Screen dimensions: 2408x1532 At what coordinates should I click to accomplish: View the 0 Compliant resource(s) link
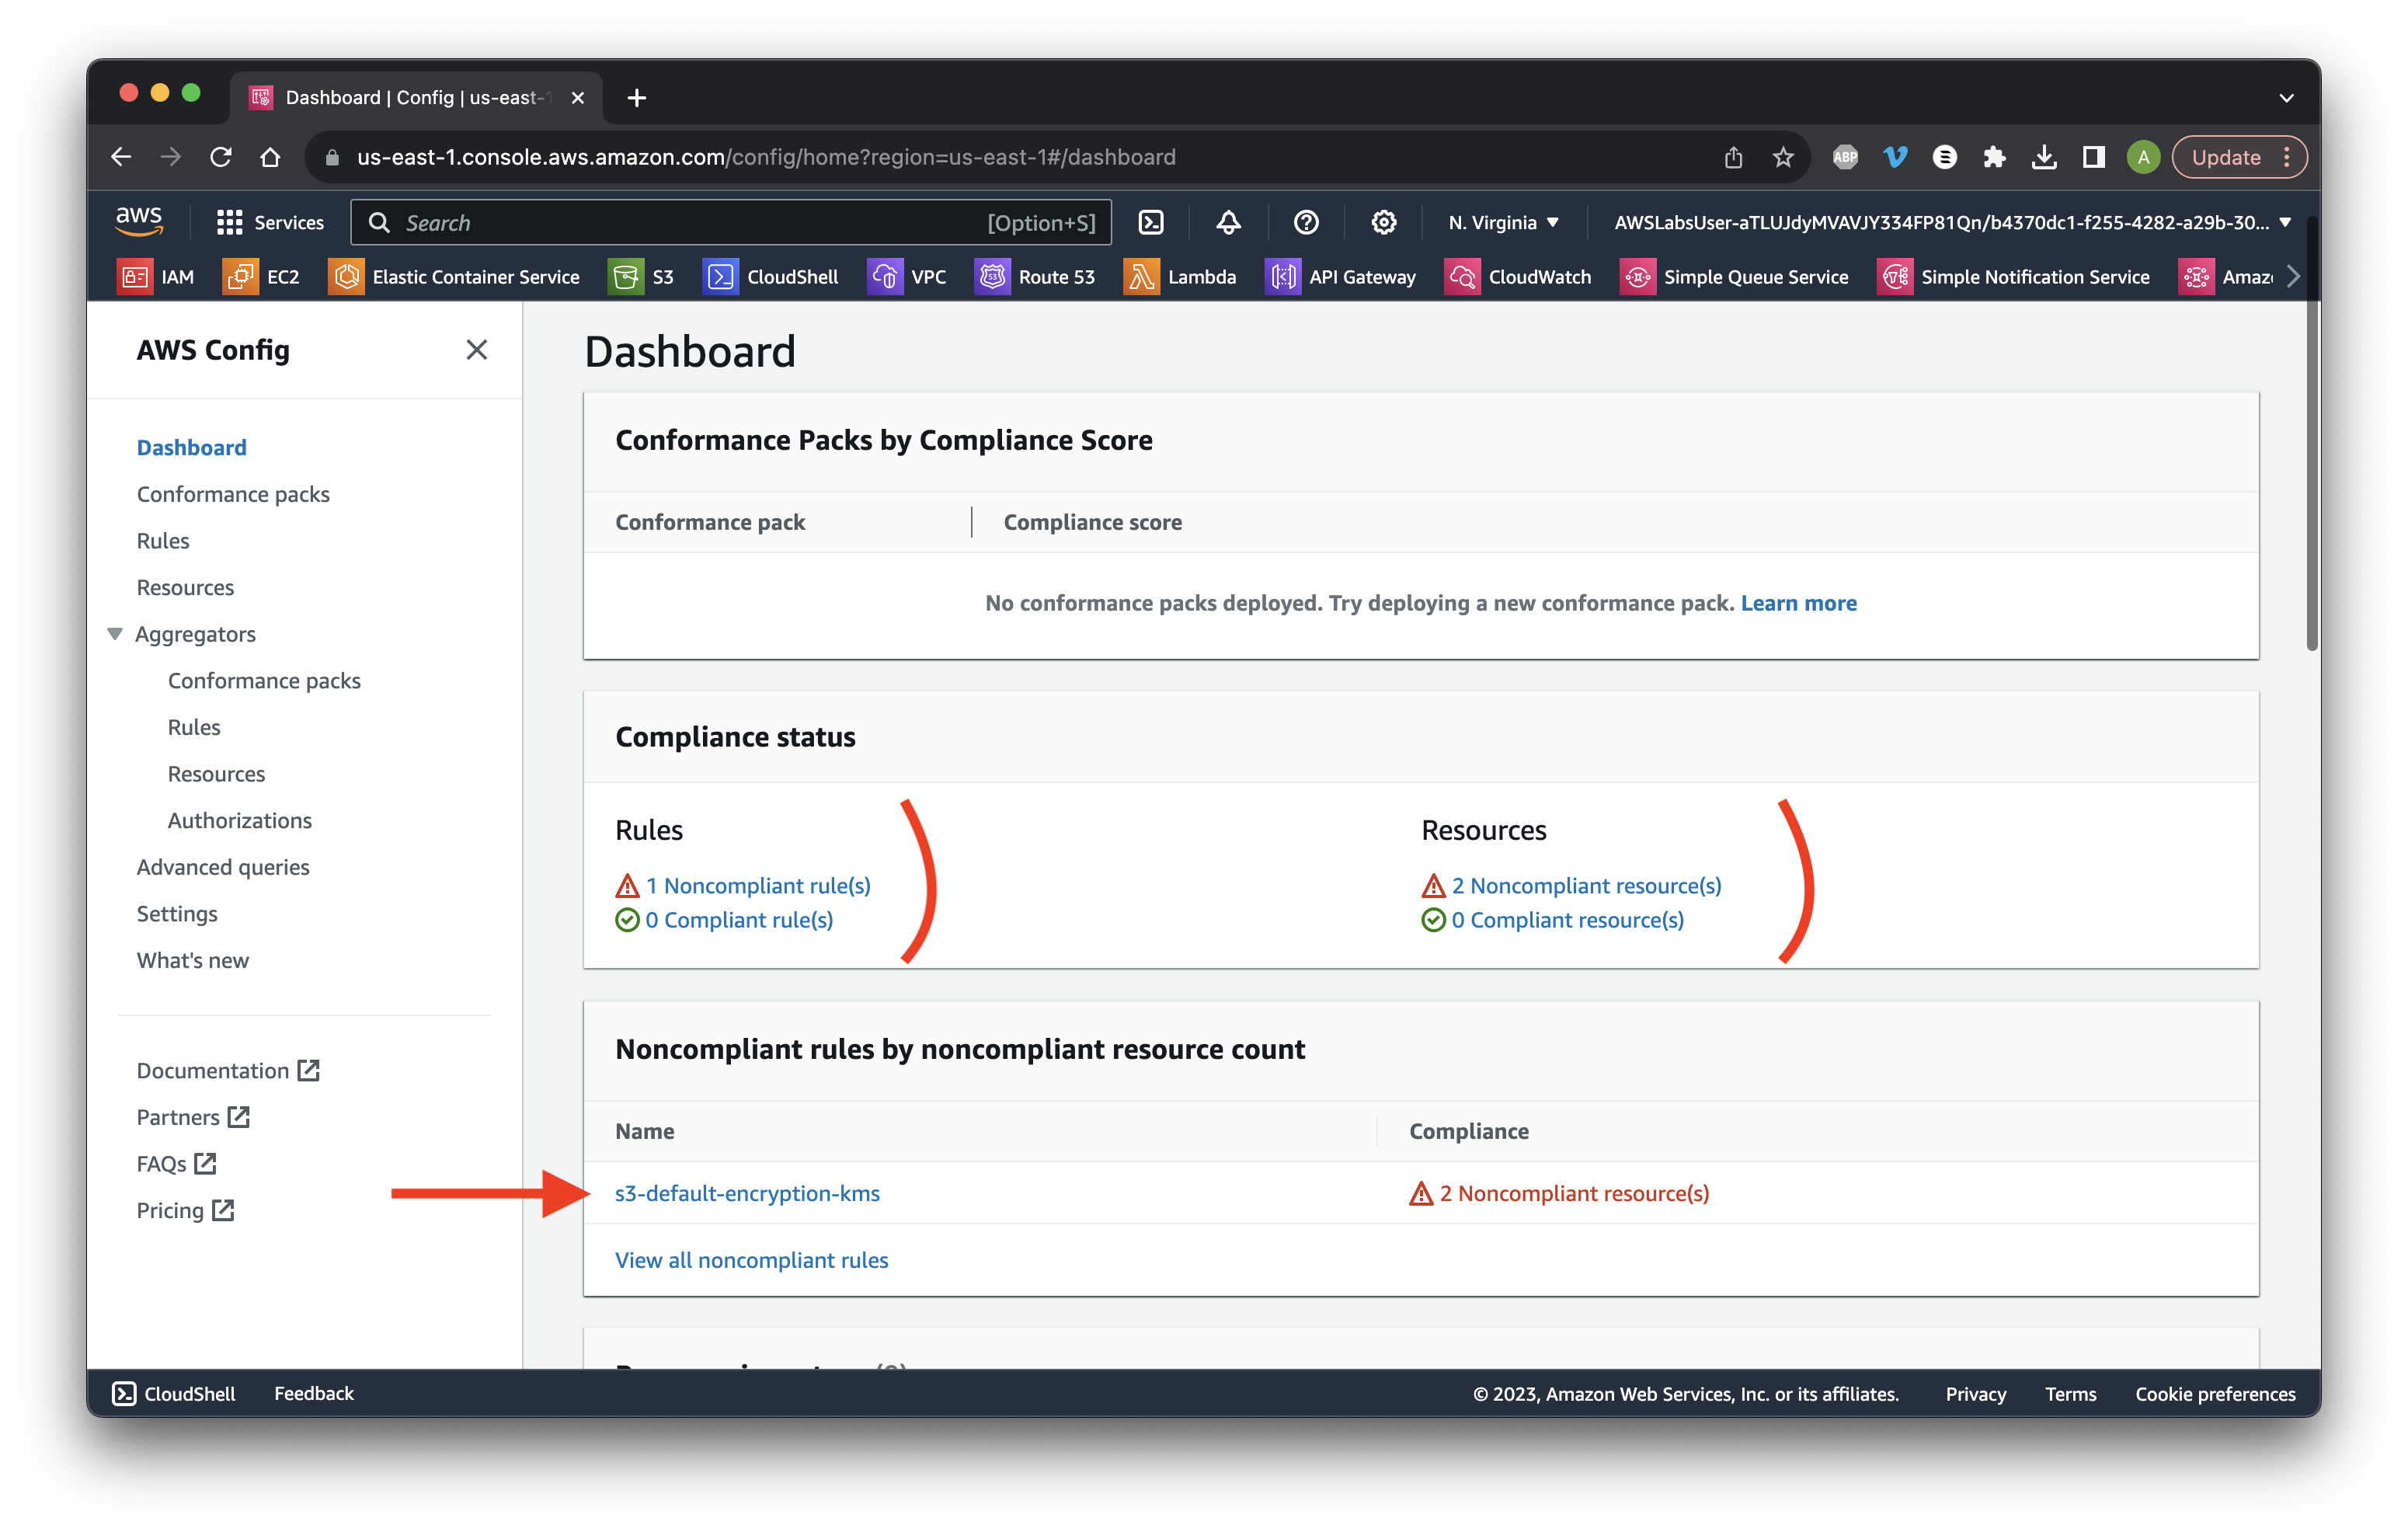[1567, 920]
